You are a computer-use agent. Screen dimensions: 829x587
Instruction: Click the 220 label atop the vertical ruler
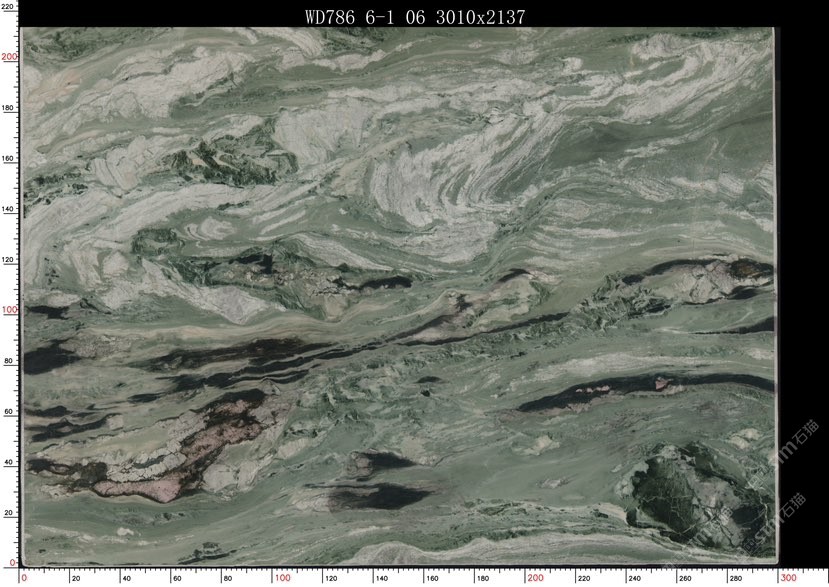click(x=8, y=7)
